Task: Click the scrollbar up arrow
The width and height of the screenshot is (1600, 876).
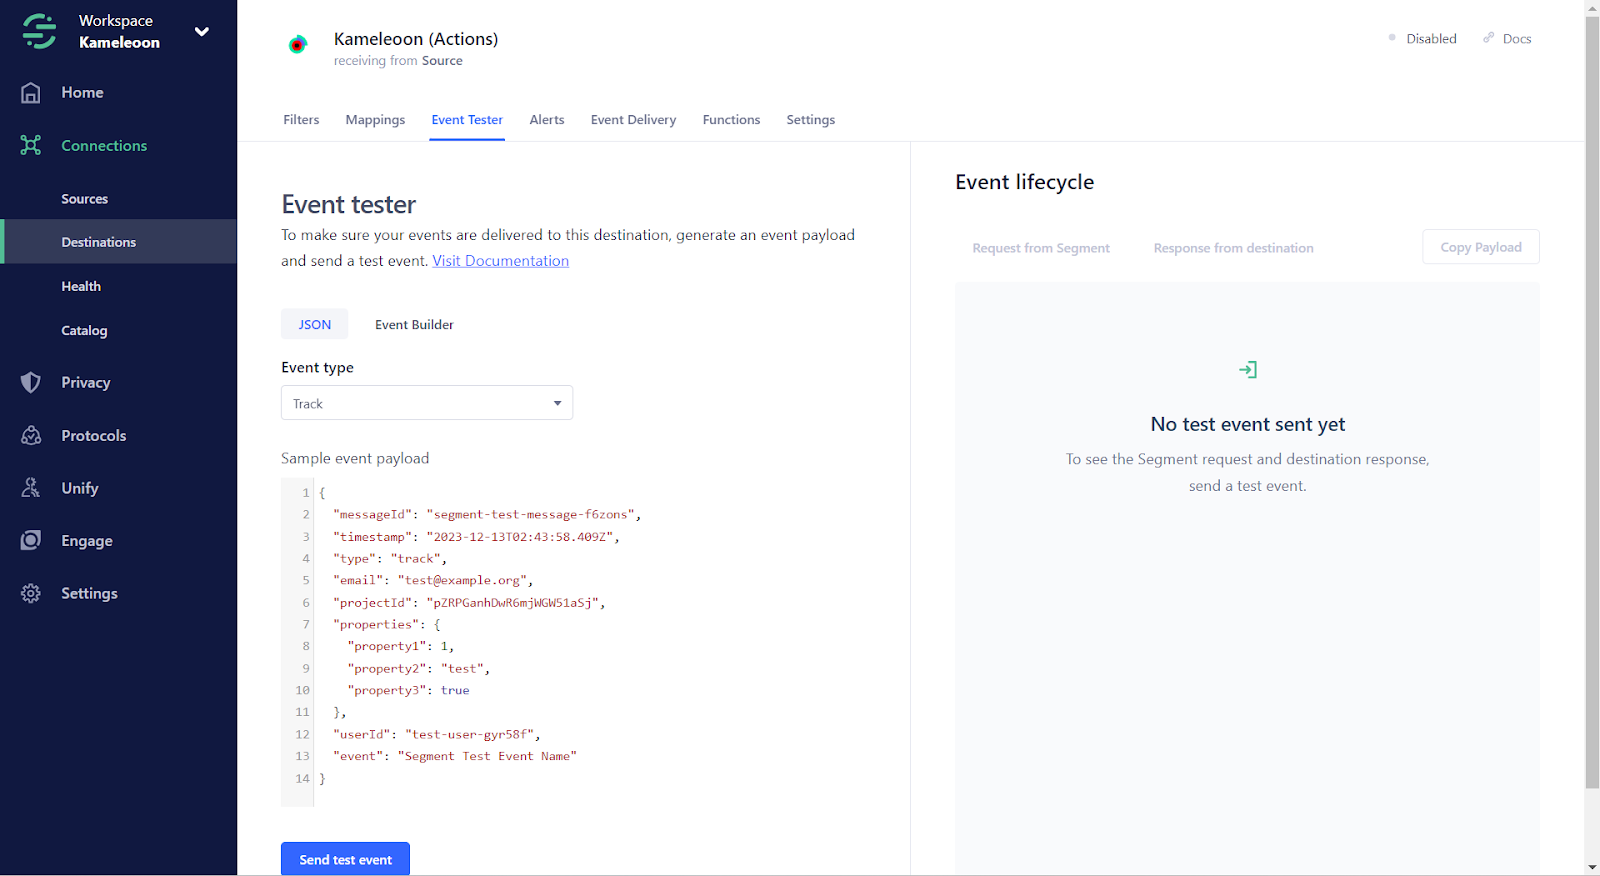Action: 1592,7
